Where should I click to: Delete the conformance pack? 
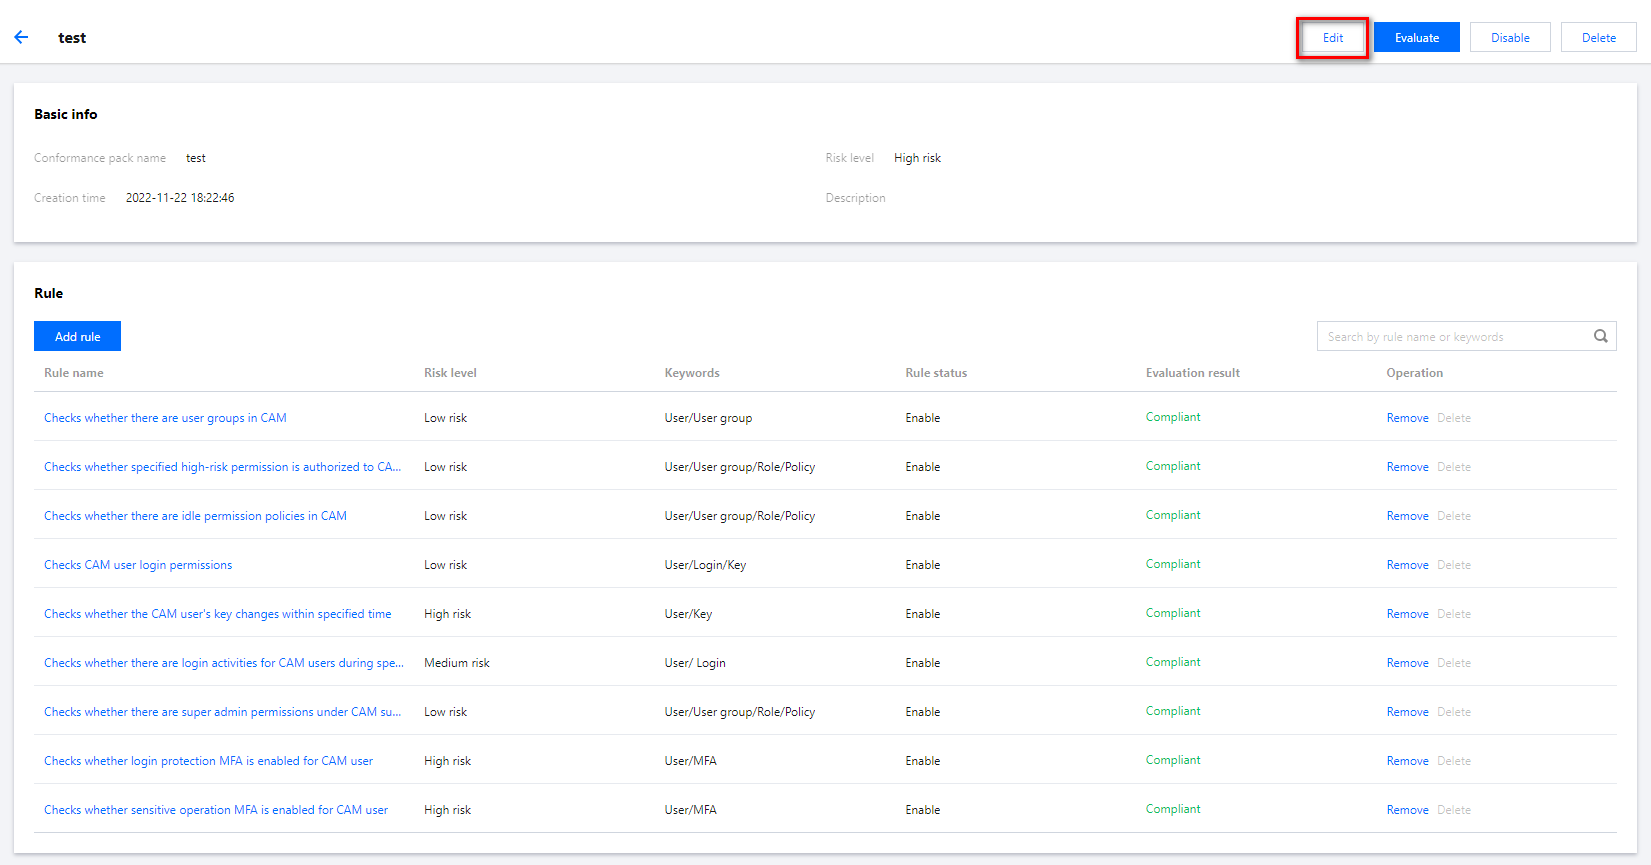1598,38
